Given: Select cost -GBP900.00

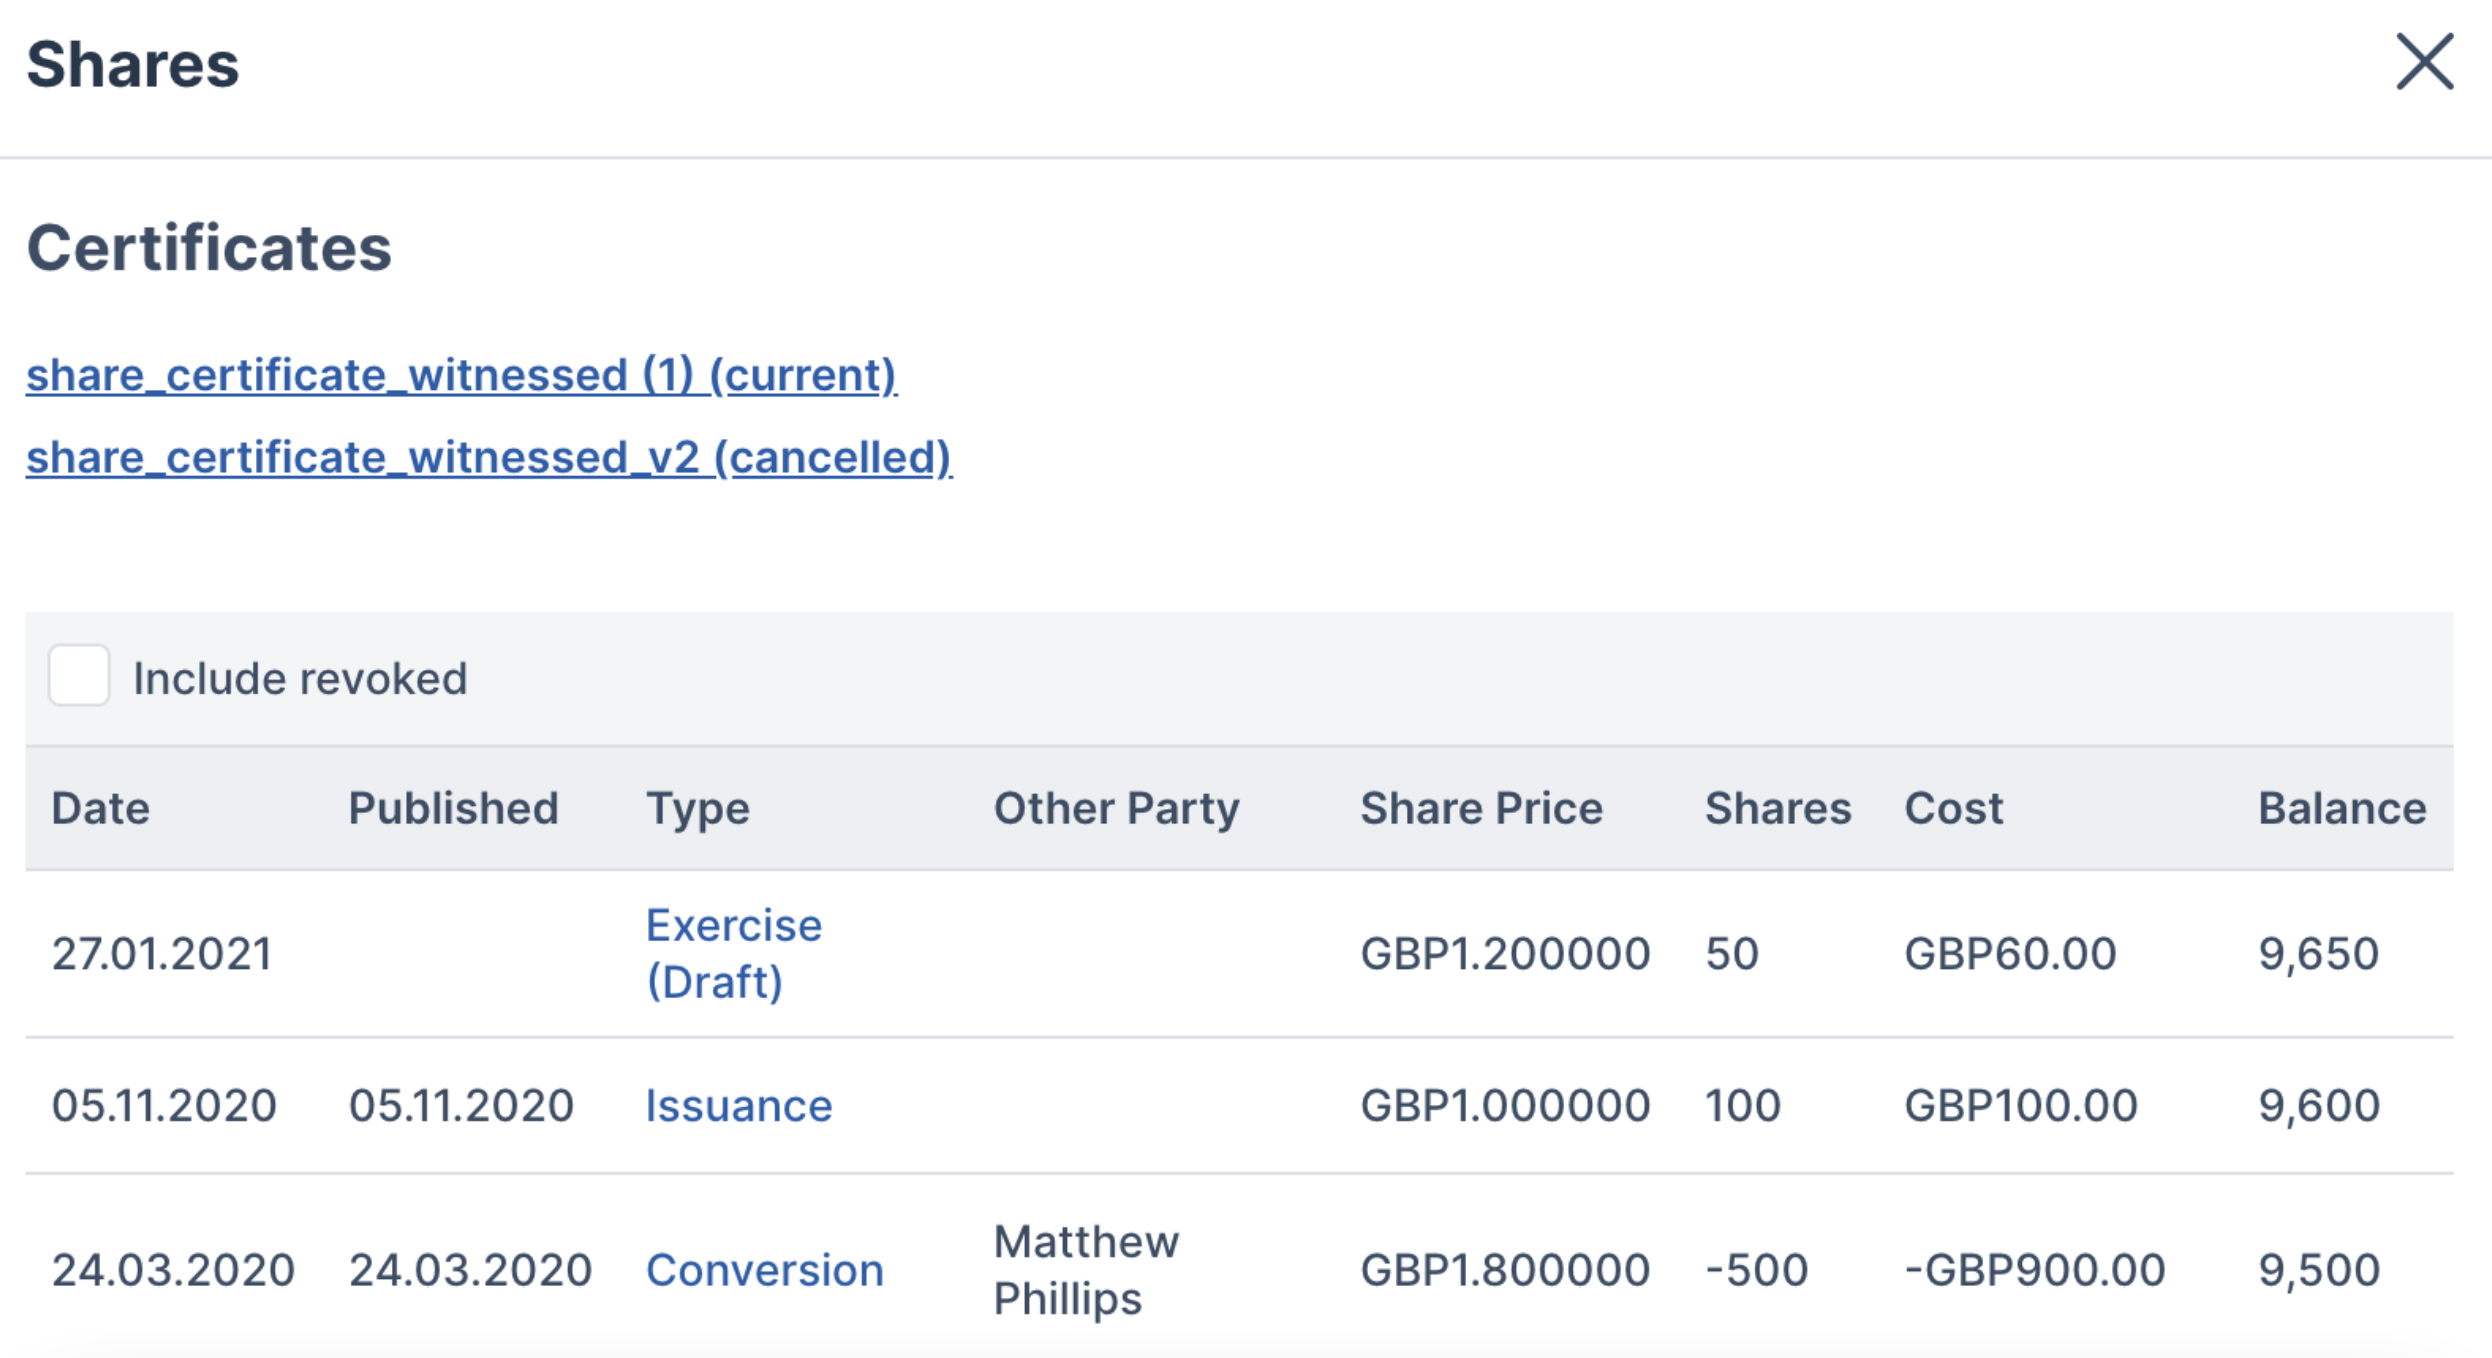Looking at the screenshot, I should point(2035,1270).
